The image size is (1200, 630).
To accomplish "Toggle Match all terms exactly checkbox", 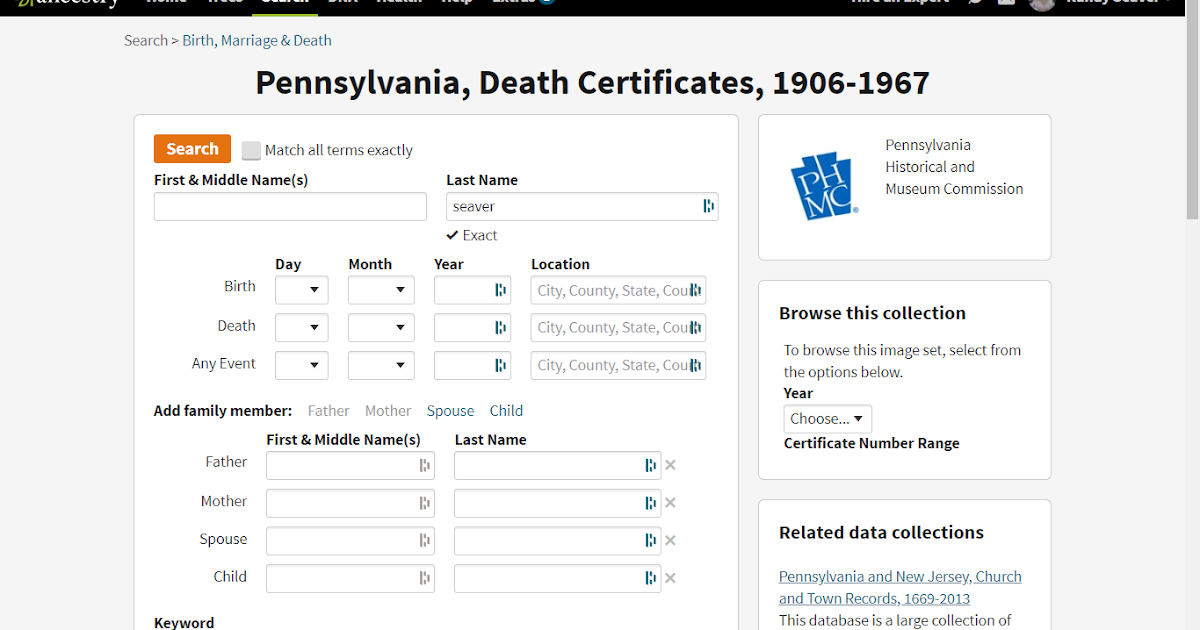I will (x=251, y=150).
